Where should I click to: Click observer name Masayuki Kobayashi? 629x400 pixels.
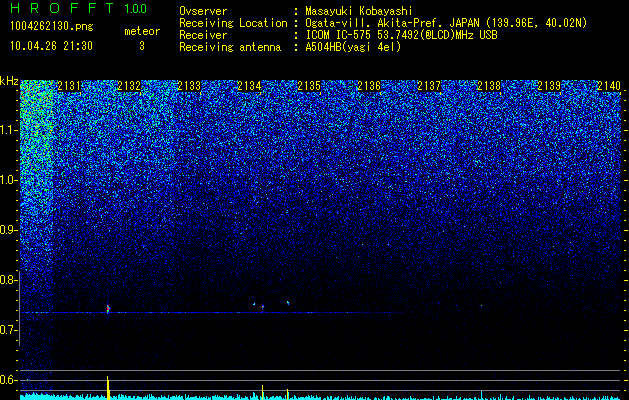click(359, 12)
